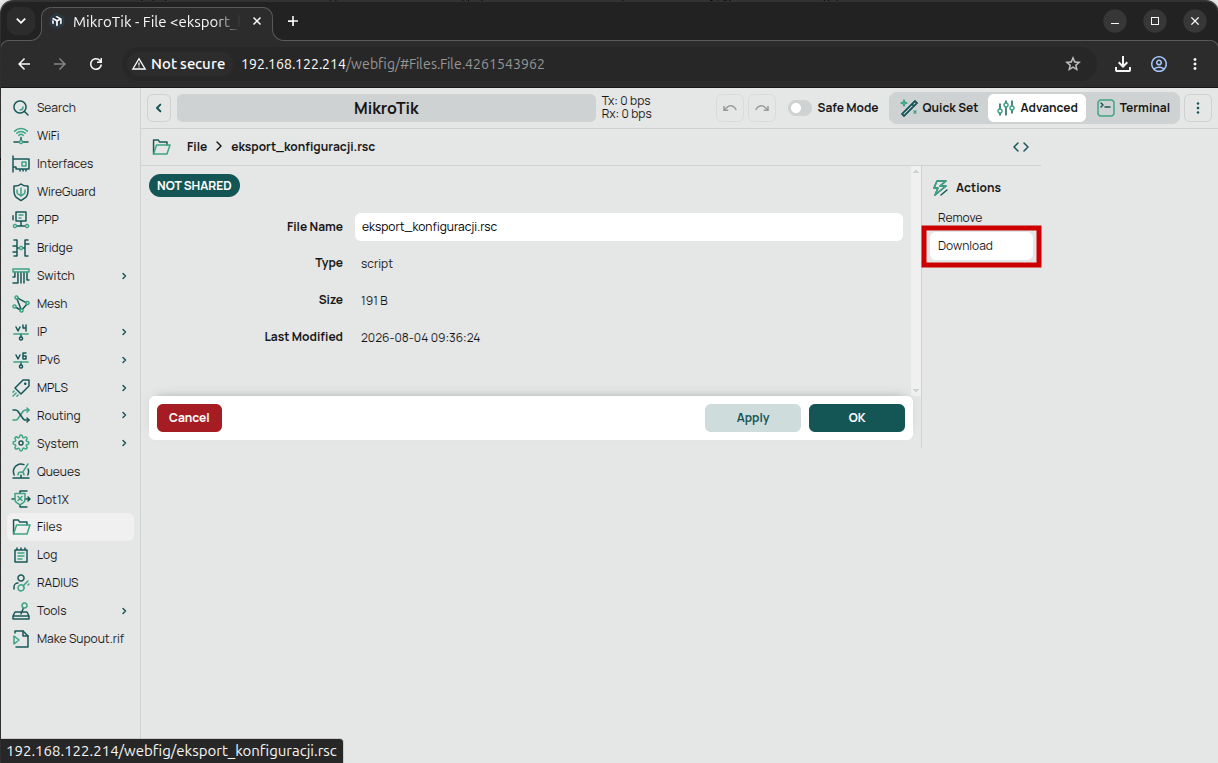This screenshot has width=1218, height=763.
Task: Click the Actions panel heading
Action: click(x=978, y=188)
